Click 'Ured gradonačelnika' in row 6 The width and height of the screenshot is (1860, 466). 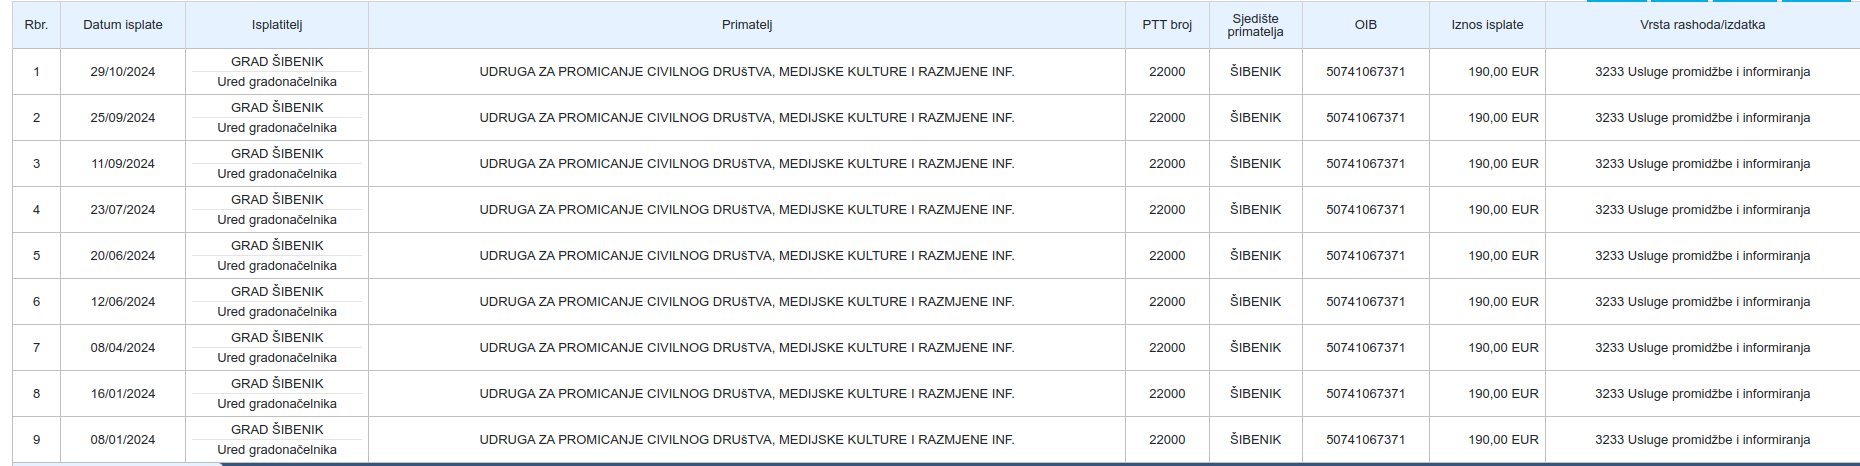pyautogui.click(x=277, y=312)
